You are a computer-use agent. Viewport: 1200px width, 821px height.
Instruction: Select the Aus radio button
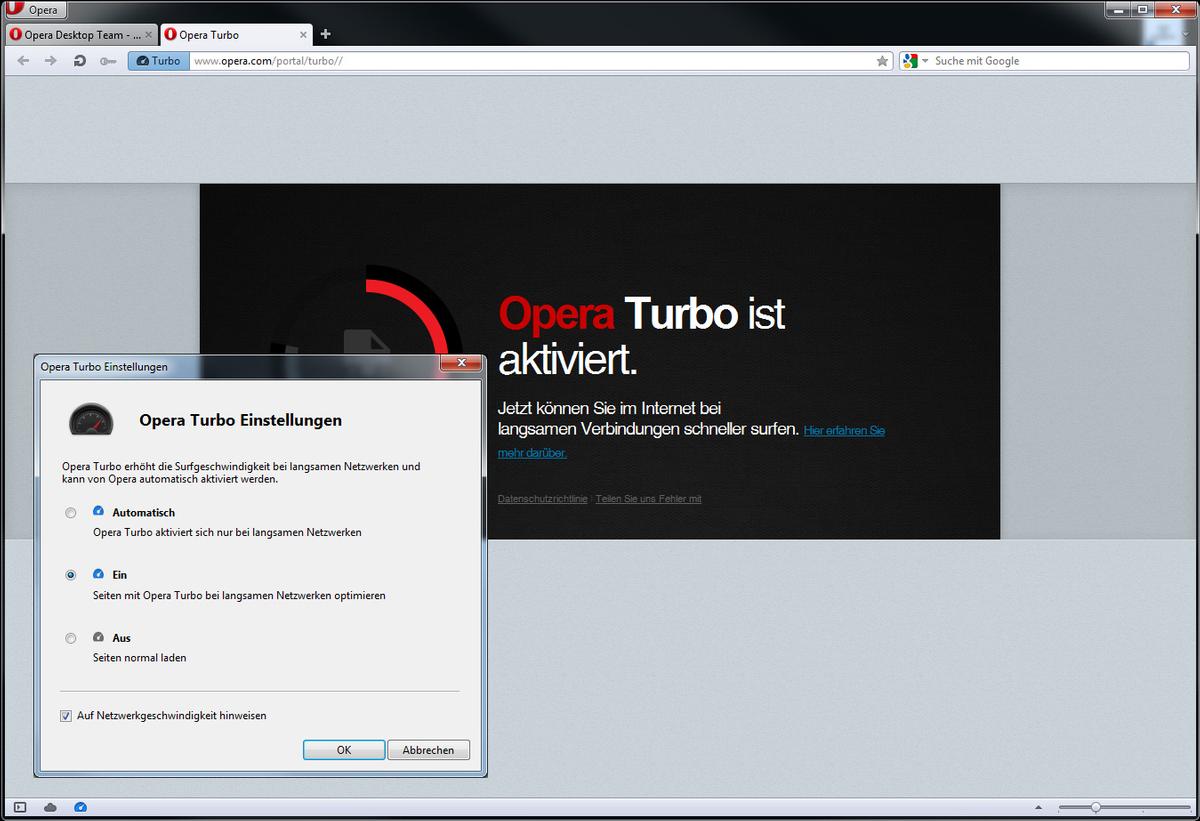70,638
